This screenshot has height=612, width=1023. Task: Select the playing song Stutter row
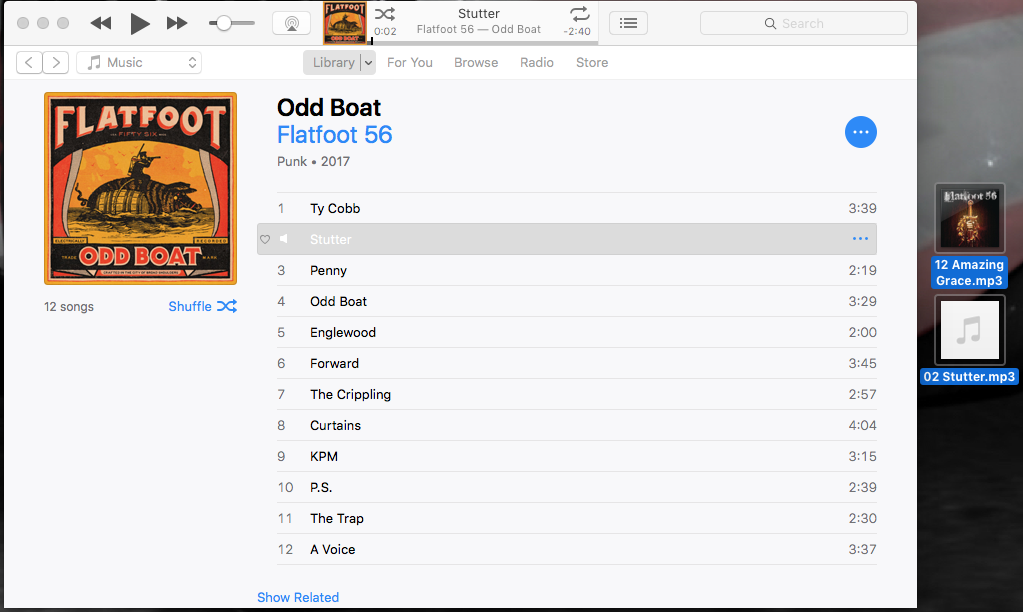[x=567, y=239]
